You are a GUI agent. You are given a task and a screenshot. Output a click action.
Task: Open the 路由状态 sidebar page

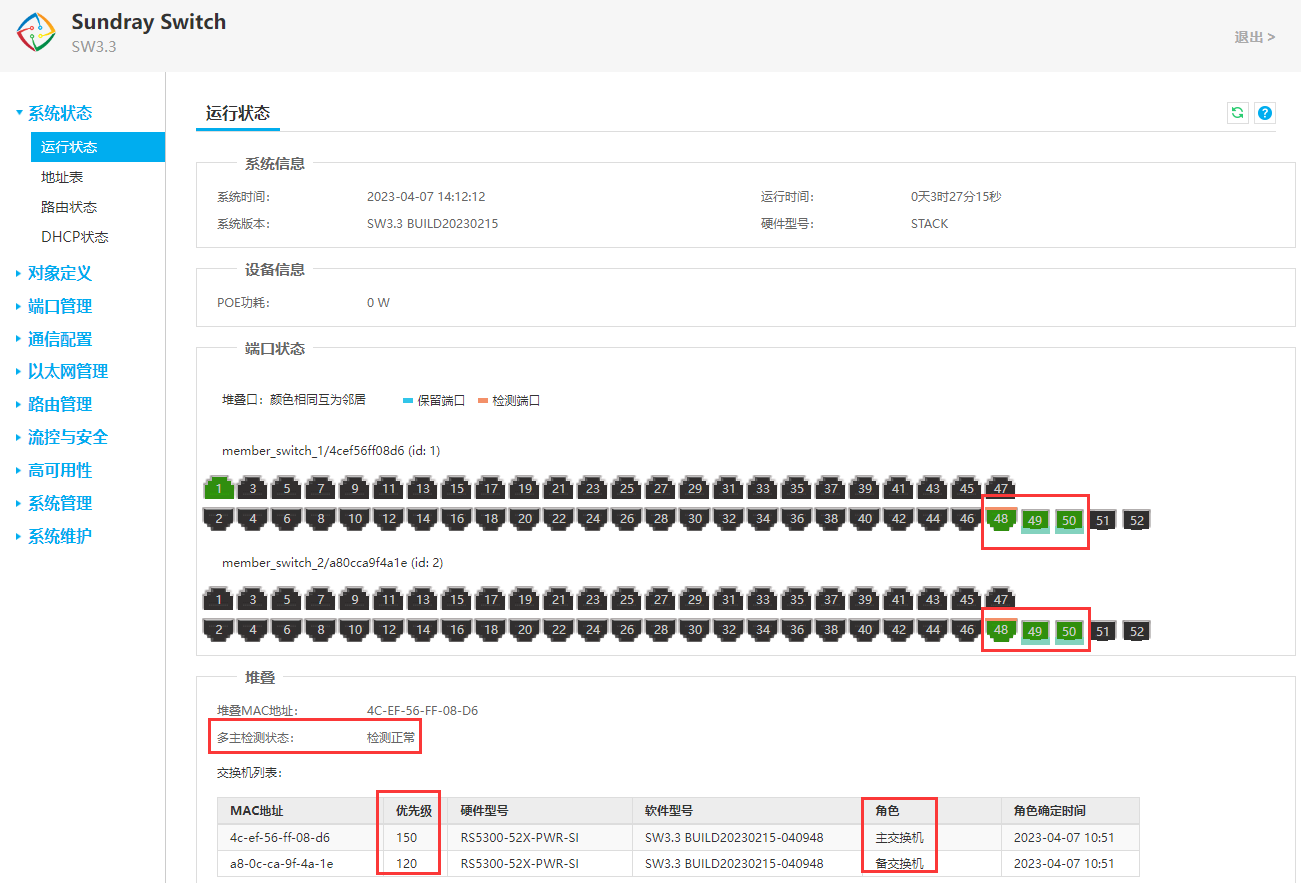(69, 207)
